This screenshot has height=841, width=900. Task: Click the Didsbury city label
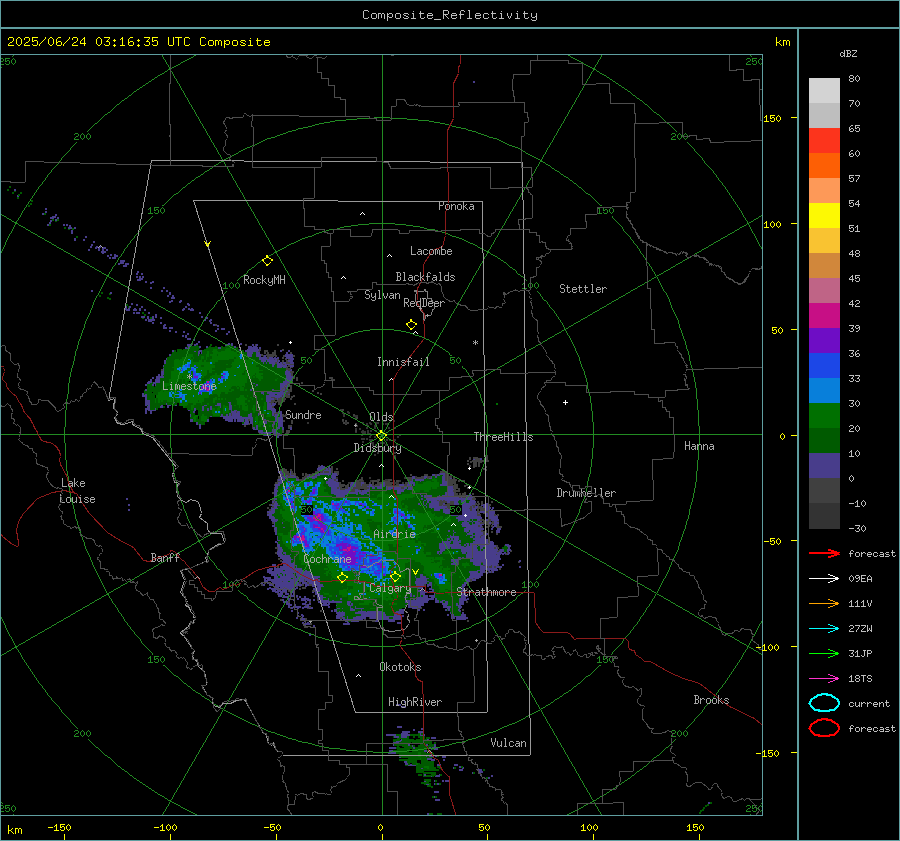click(x=377, y=448)
